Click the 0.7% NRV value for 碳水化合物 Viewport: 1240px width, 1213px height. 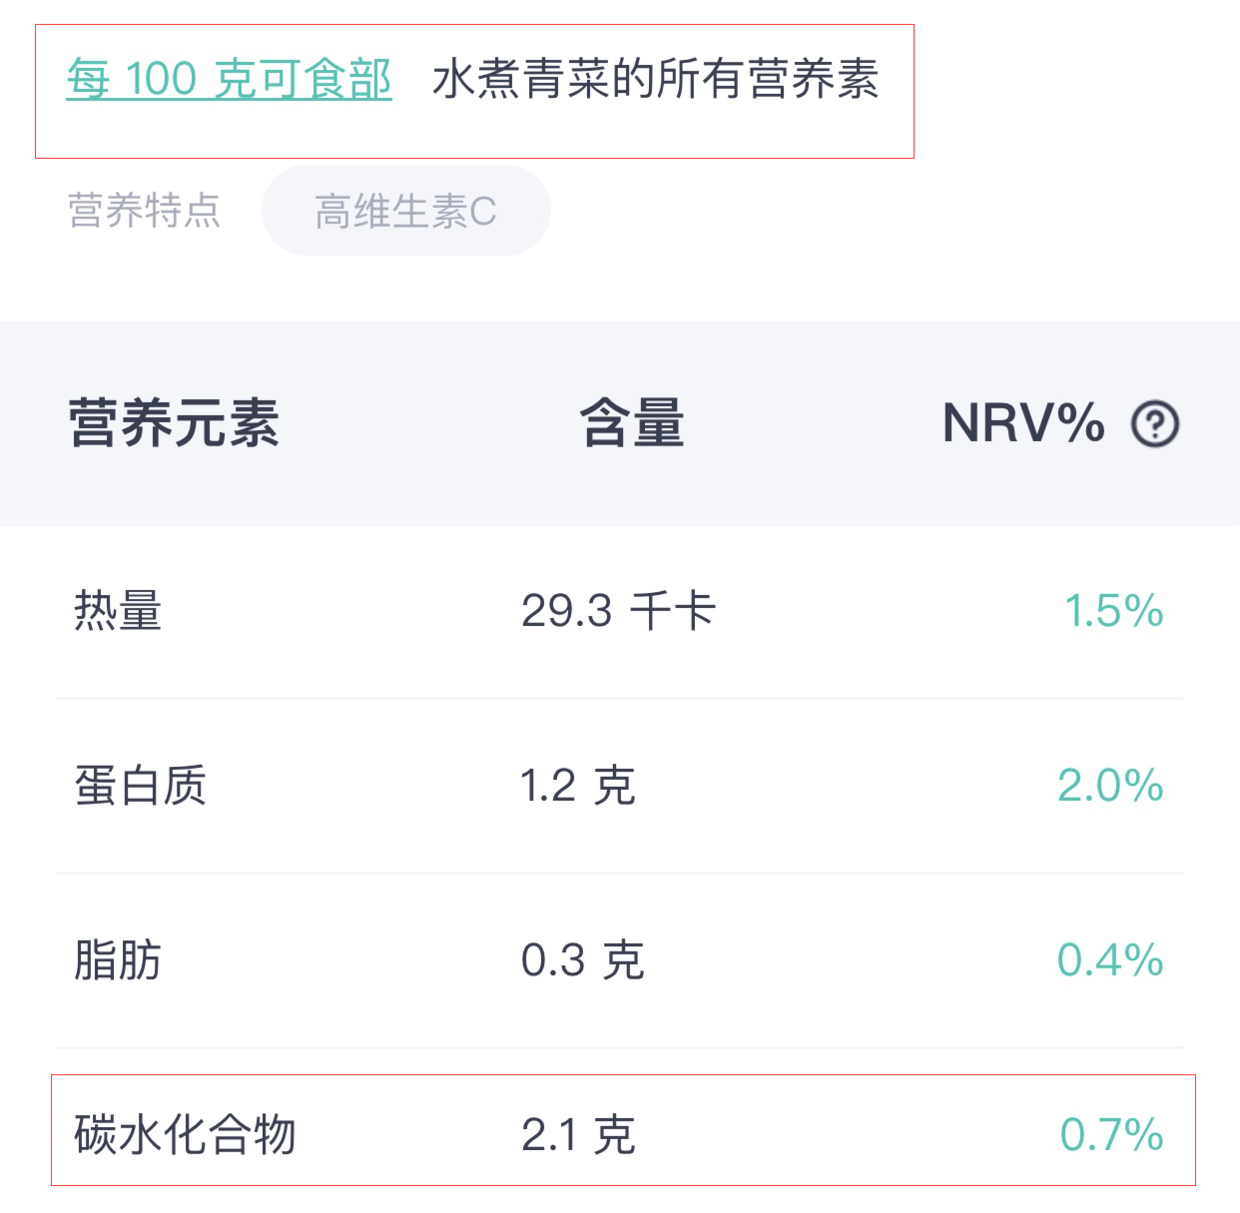1112,1135
